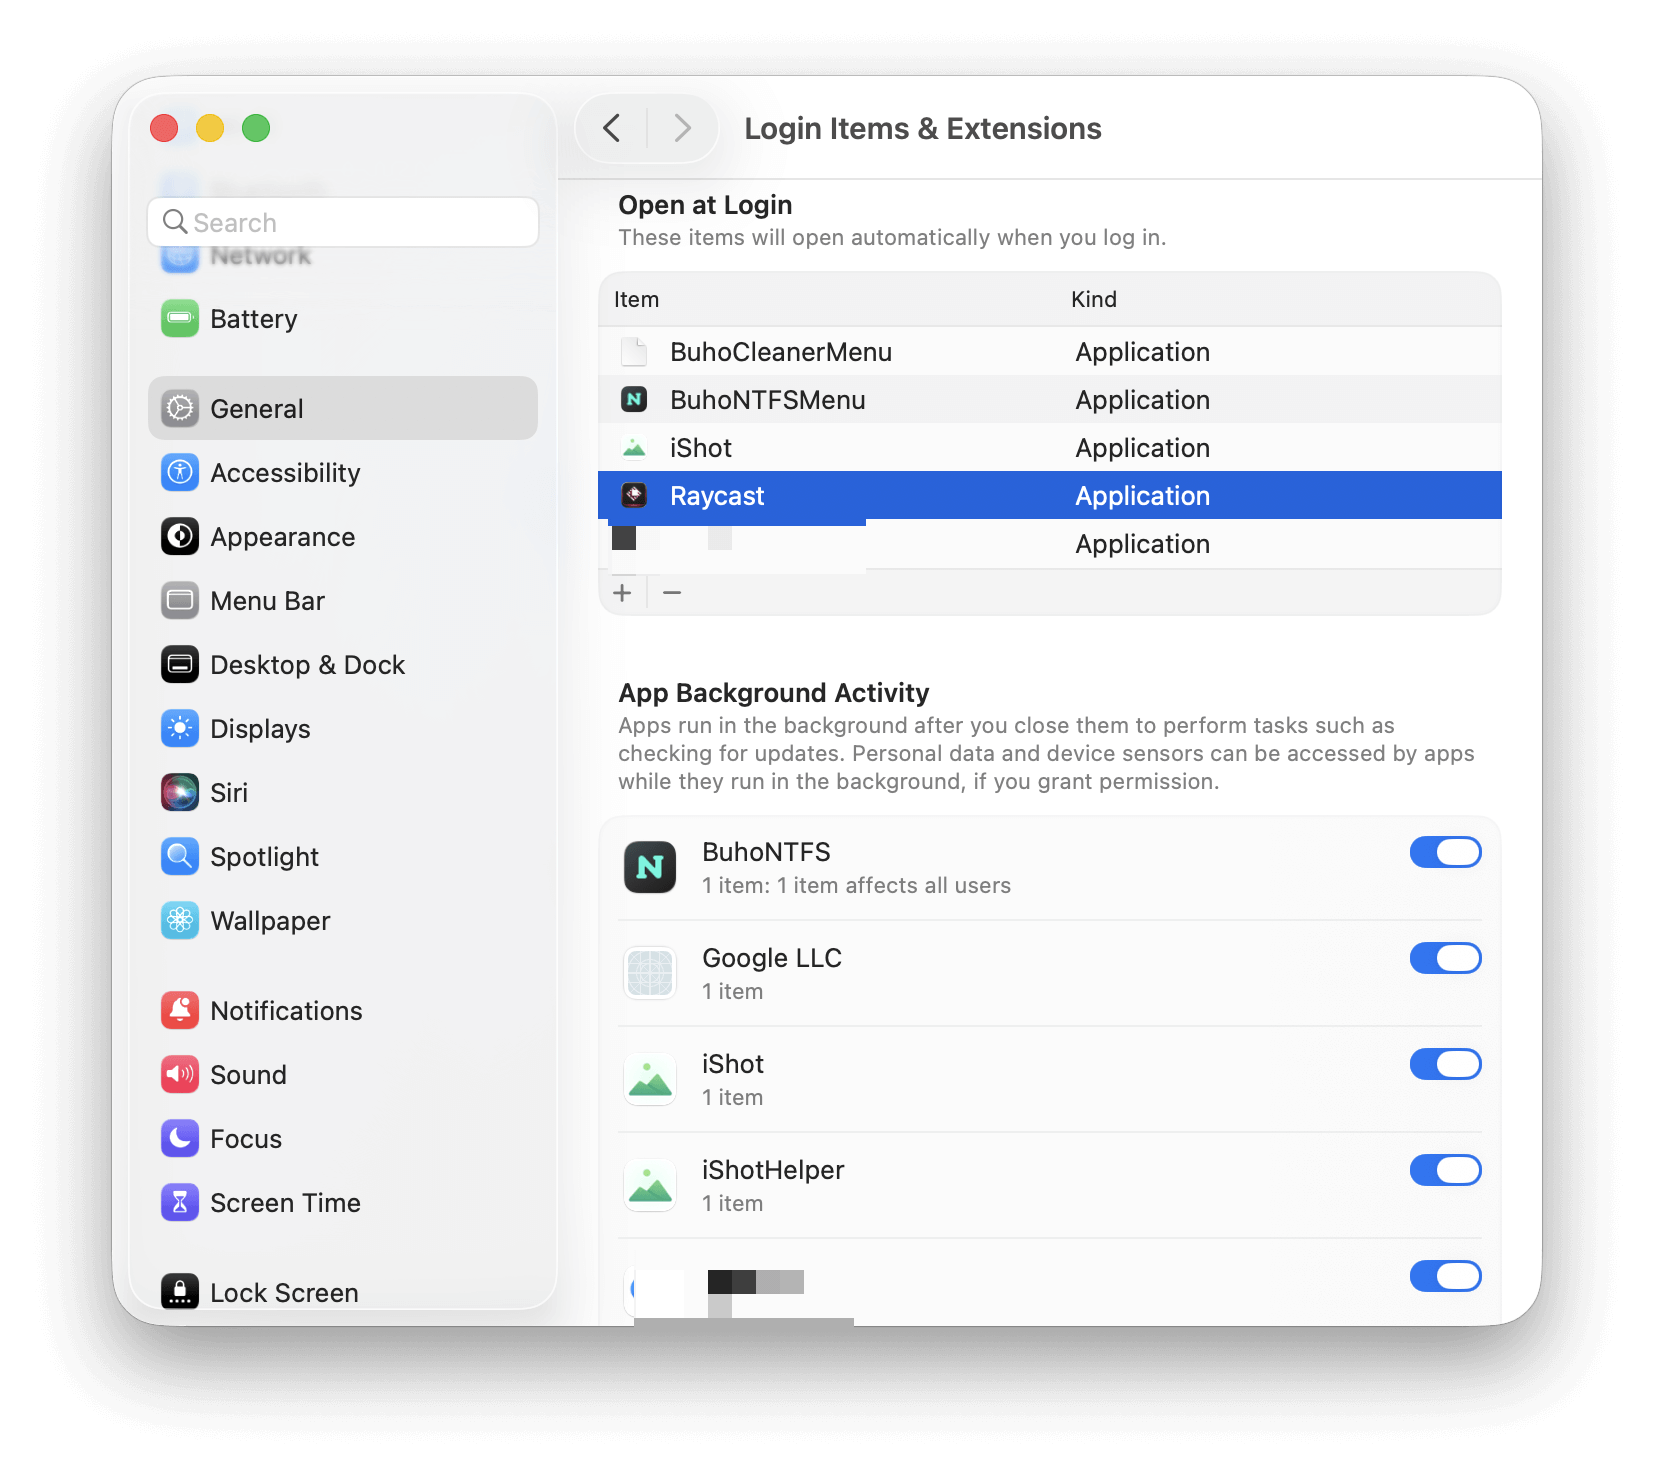Select the BuhoNTFSMenu login item name
The width and height of the screenshot is (1654, 1474).
pos(768,400)
